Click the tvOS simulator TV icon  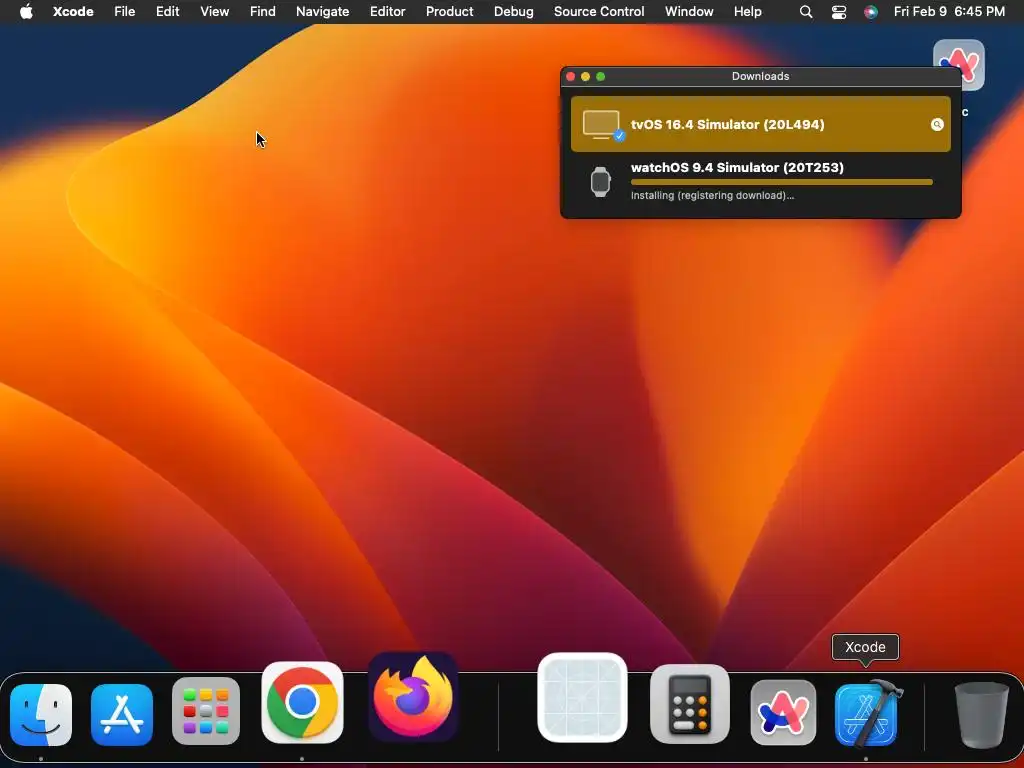tap(601, 125)
